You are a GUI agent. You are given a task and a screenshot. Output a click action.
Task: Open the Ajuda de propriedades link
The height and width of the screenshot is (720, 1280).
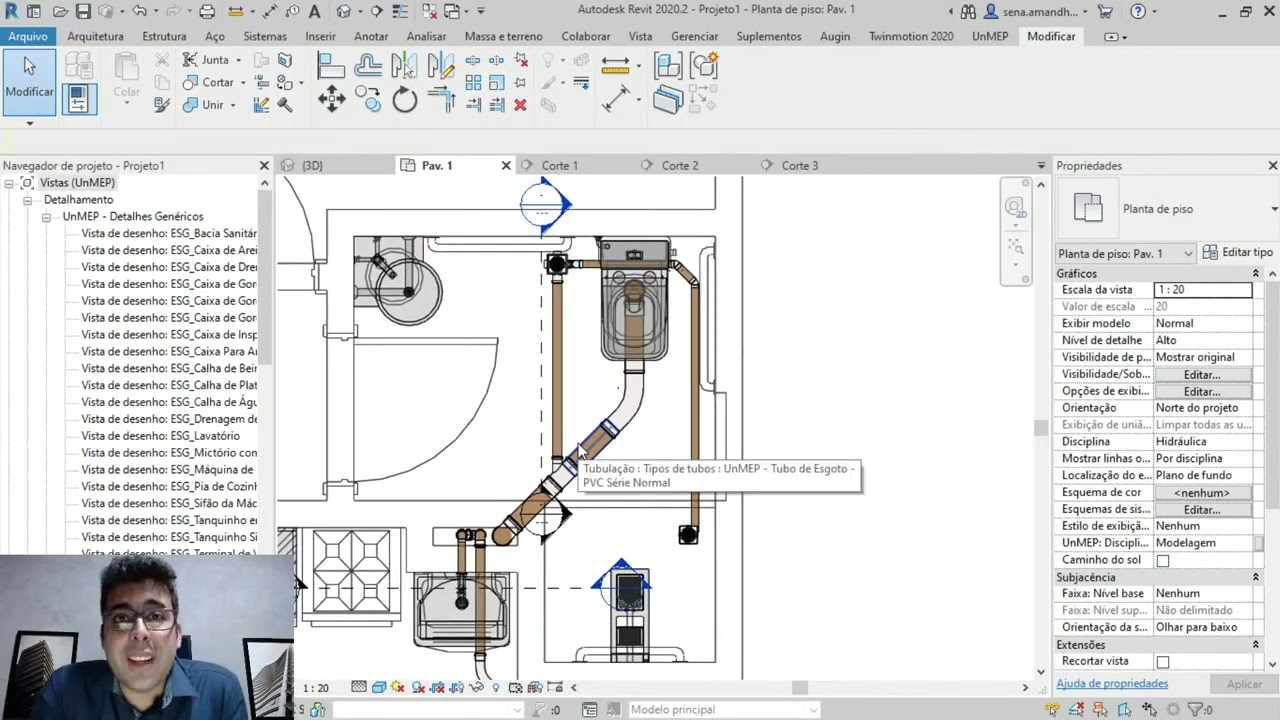1112,684
